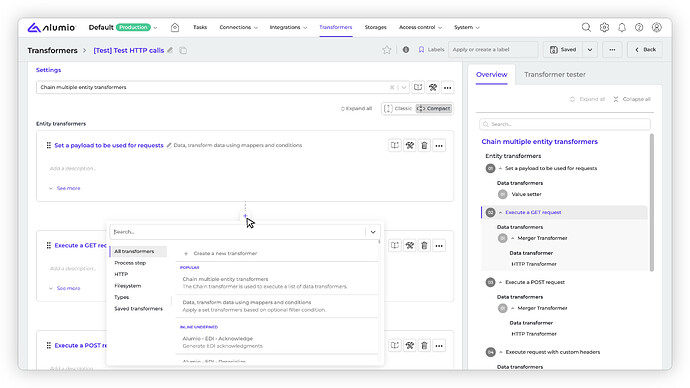Choose Chain multiple entity transformers option
The width and height of the screenshot is (690, 388).
click(x=277, y=282)
